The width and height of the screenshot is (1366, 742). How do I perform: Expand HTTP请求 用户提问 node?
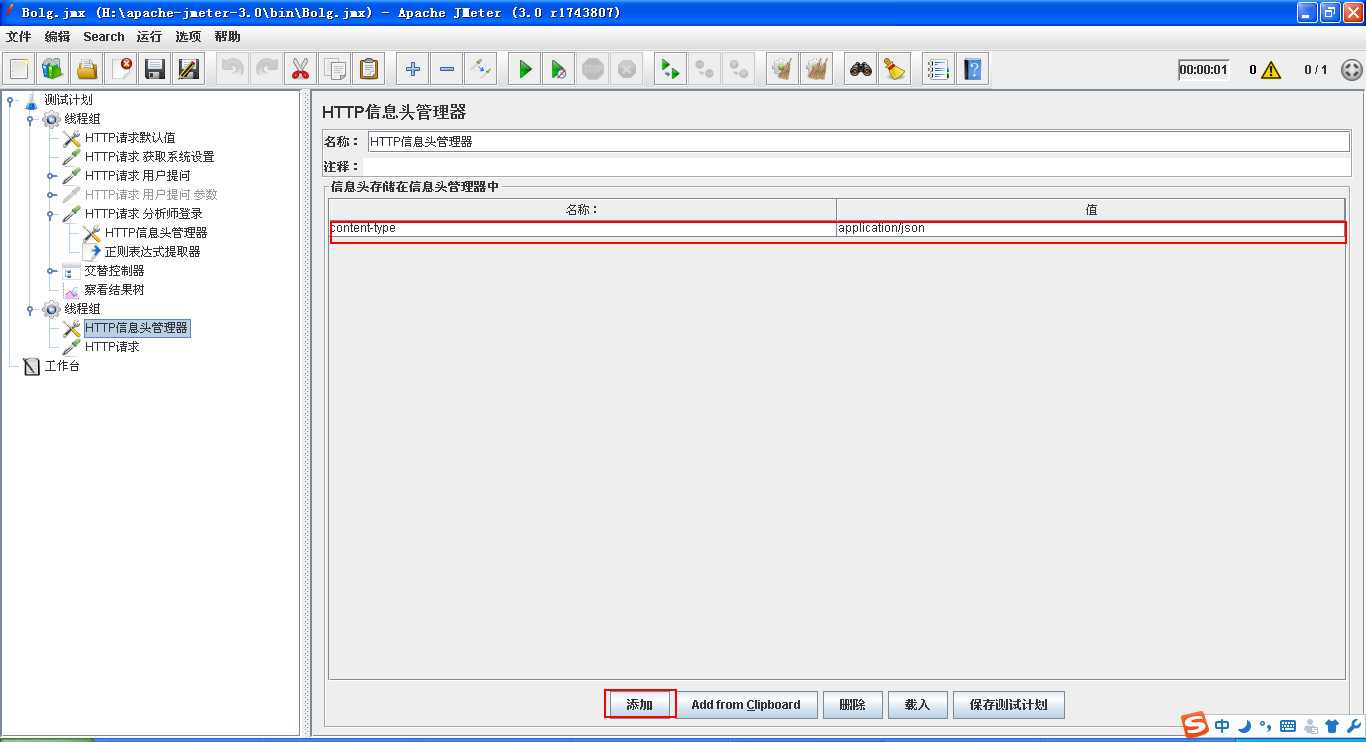point(51,176)
